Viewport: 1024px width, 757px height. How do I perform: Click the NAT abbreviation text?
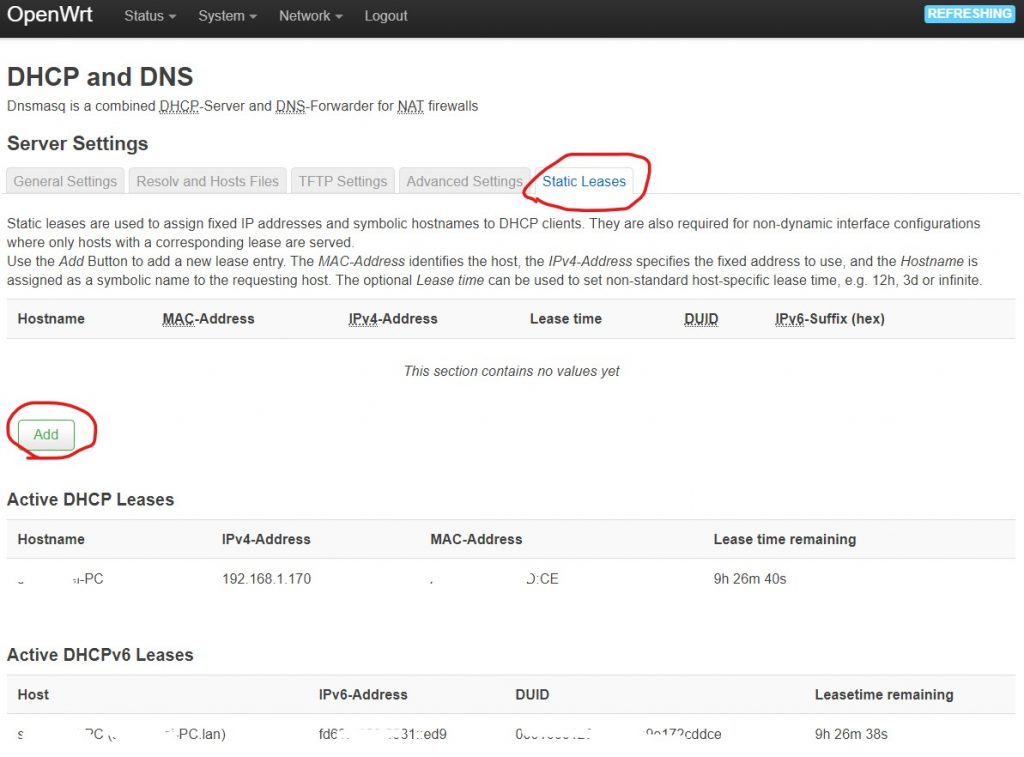(410, 106)
